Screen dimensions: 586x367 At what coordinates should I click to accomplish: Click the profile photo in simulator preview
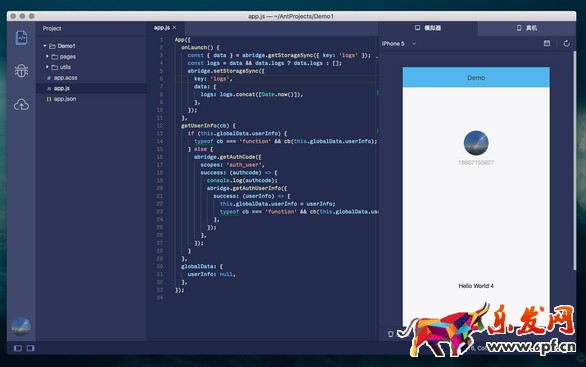pyautogui.click(x=476, y=143)
